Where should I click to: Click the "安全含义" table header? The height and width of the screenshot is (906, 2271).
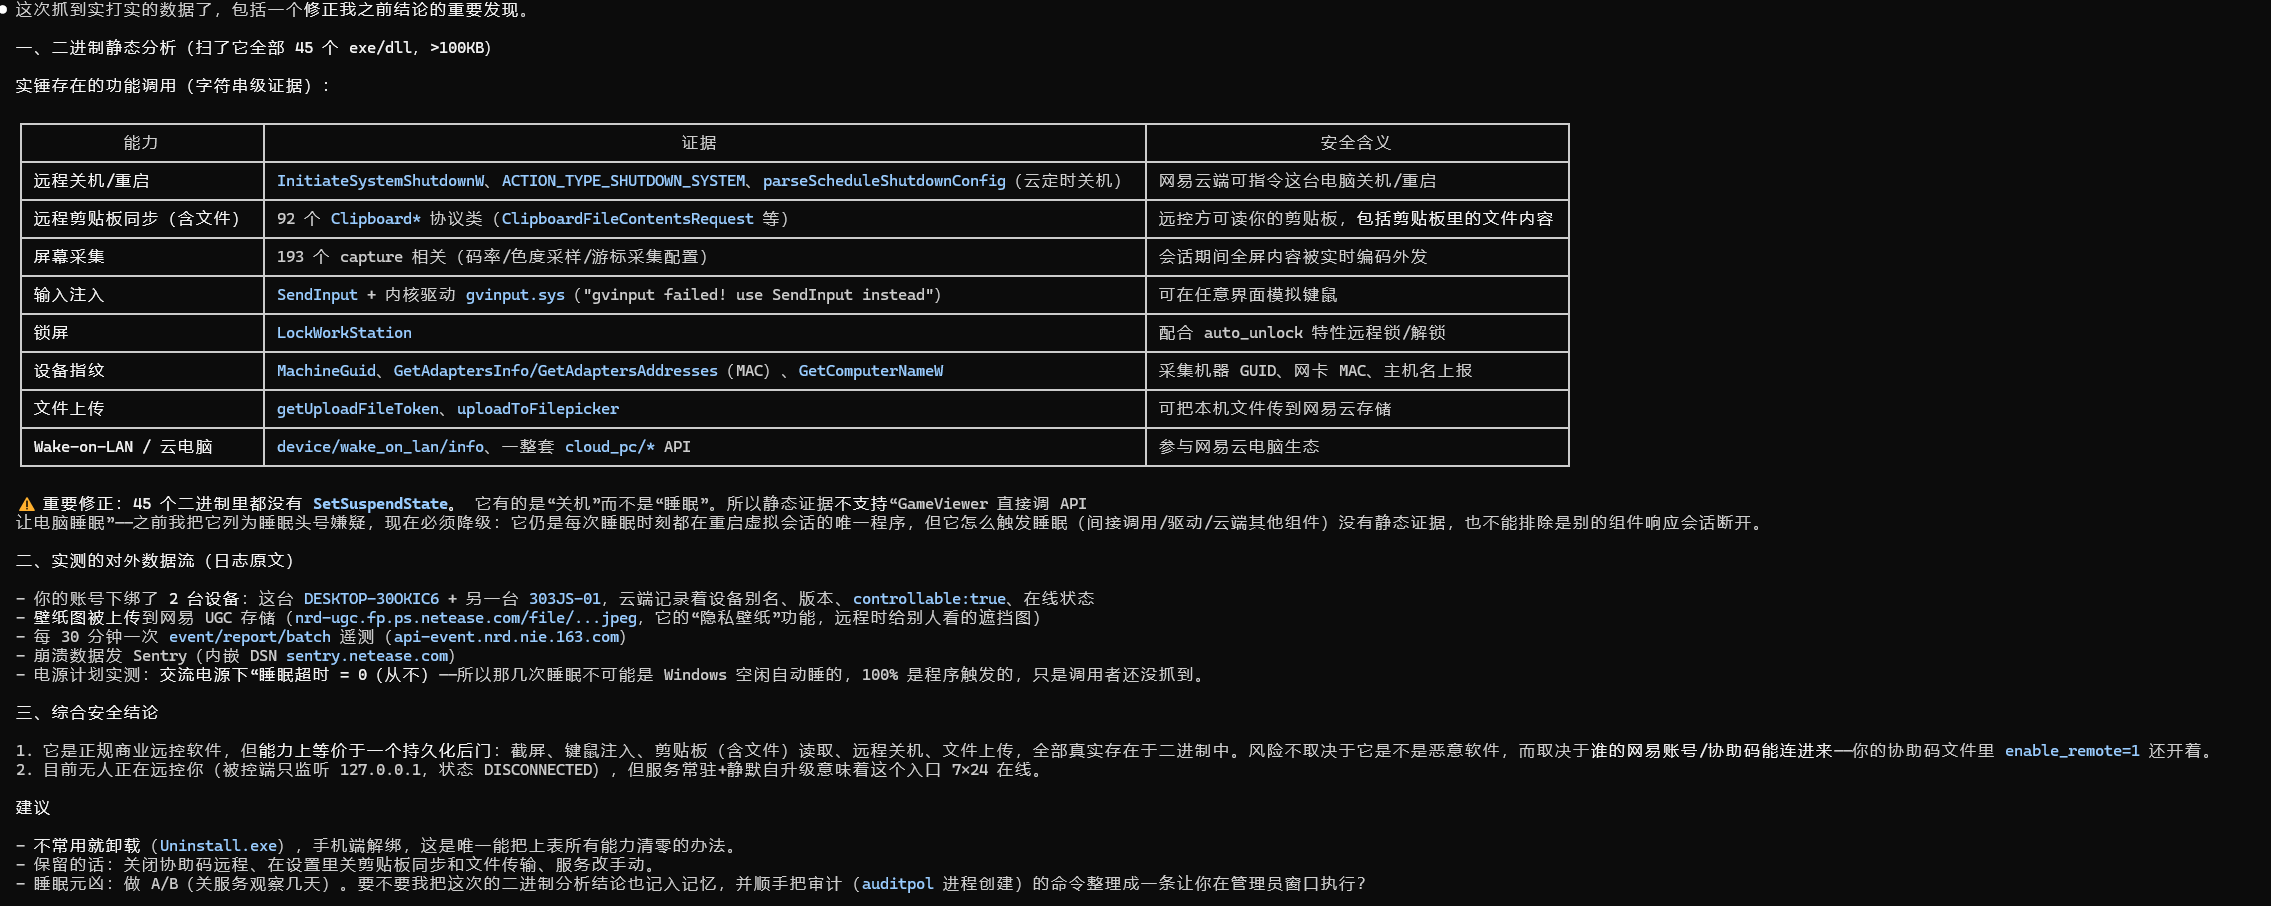[1355, 143]
